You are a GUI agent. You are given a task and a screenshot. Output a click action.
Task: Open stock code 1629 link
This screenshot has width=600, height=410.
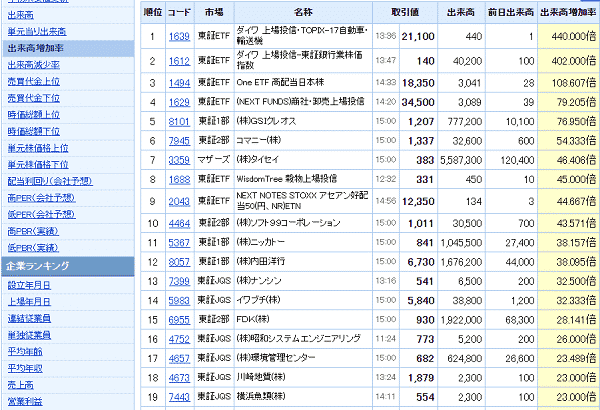(179, 102)
